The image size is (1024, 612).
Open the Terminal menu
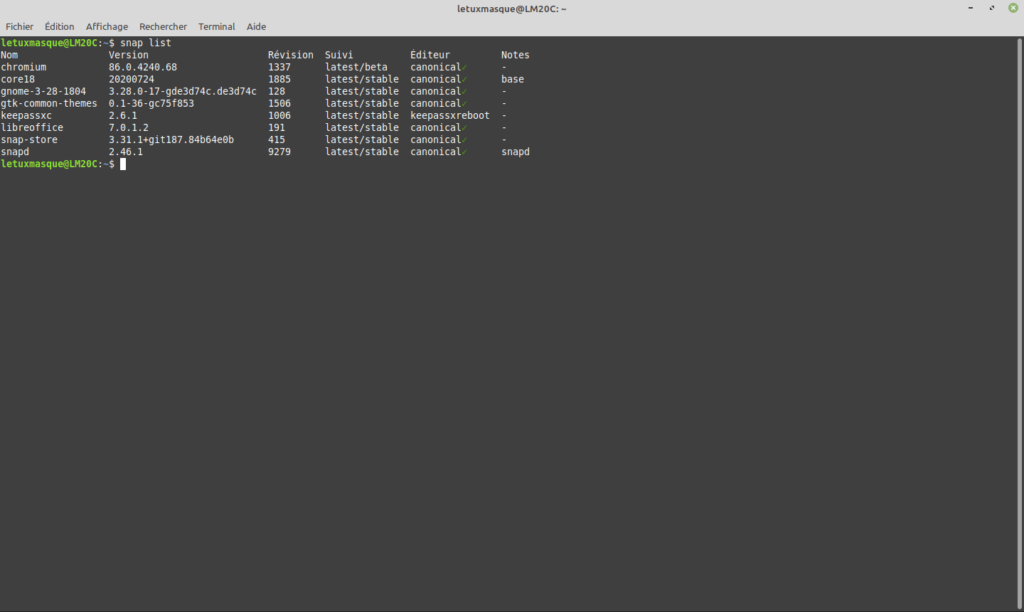[217, 27]
